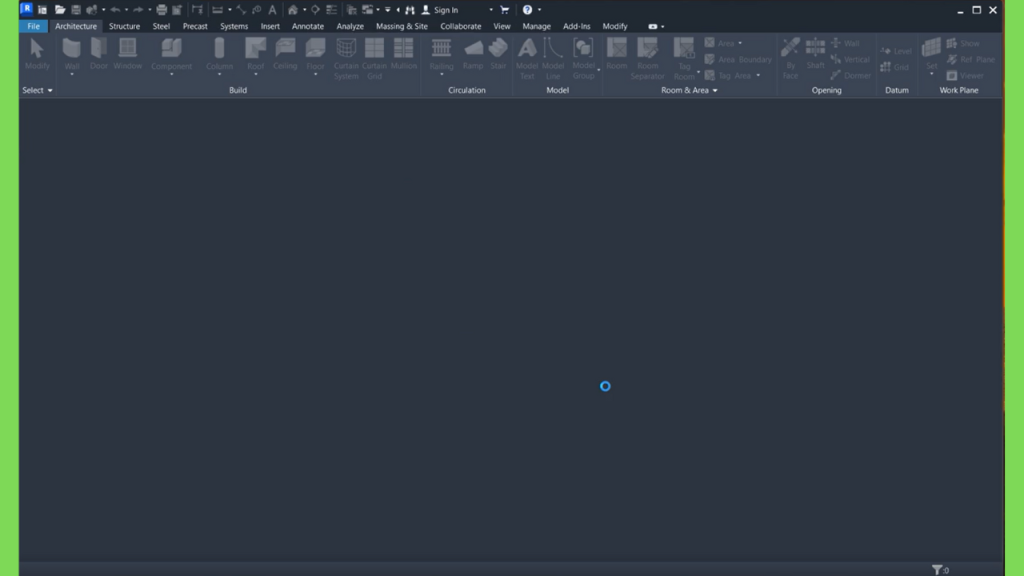Select the Window tool in Build panel
The image size is (1024, 576).
pyautogui.click(x=128, y=53)
